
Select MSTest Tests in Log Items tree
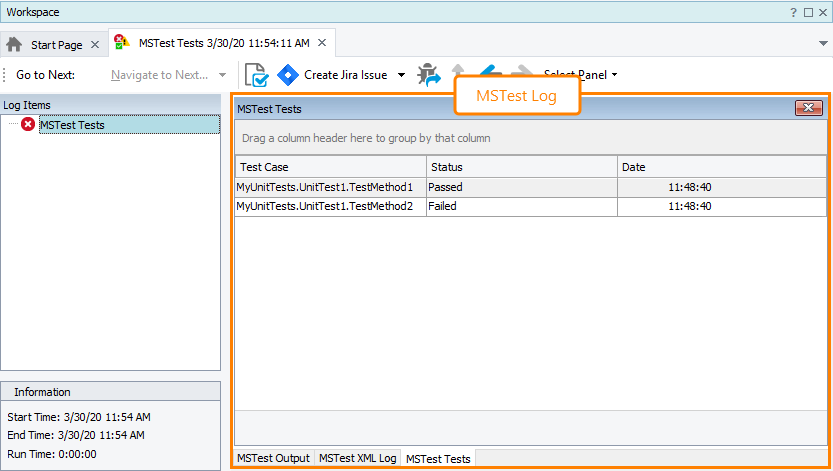coord(72,125)
